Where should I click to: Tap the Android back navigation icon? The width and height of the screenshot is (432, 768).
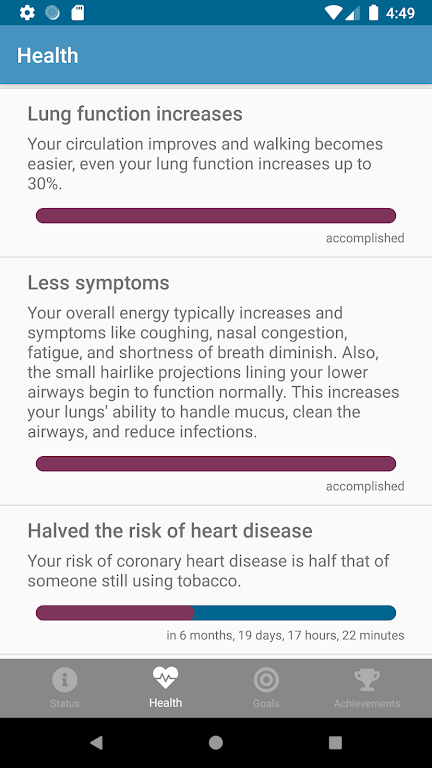click(96, 743)
